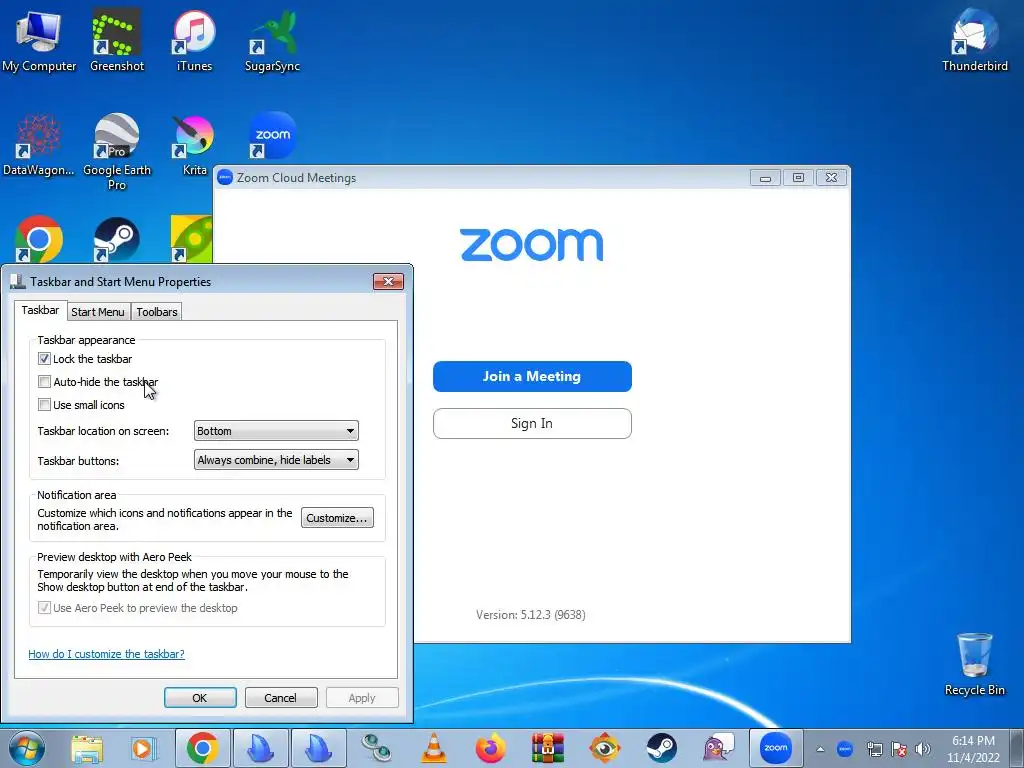Confirm the dialog with OK
The image size is (1024, 768).
[200, 697]
